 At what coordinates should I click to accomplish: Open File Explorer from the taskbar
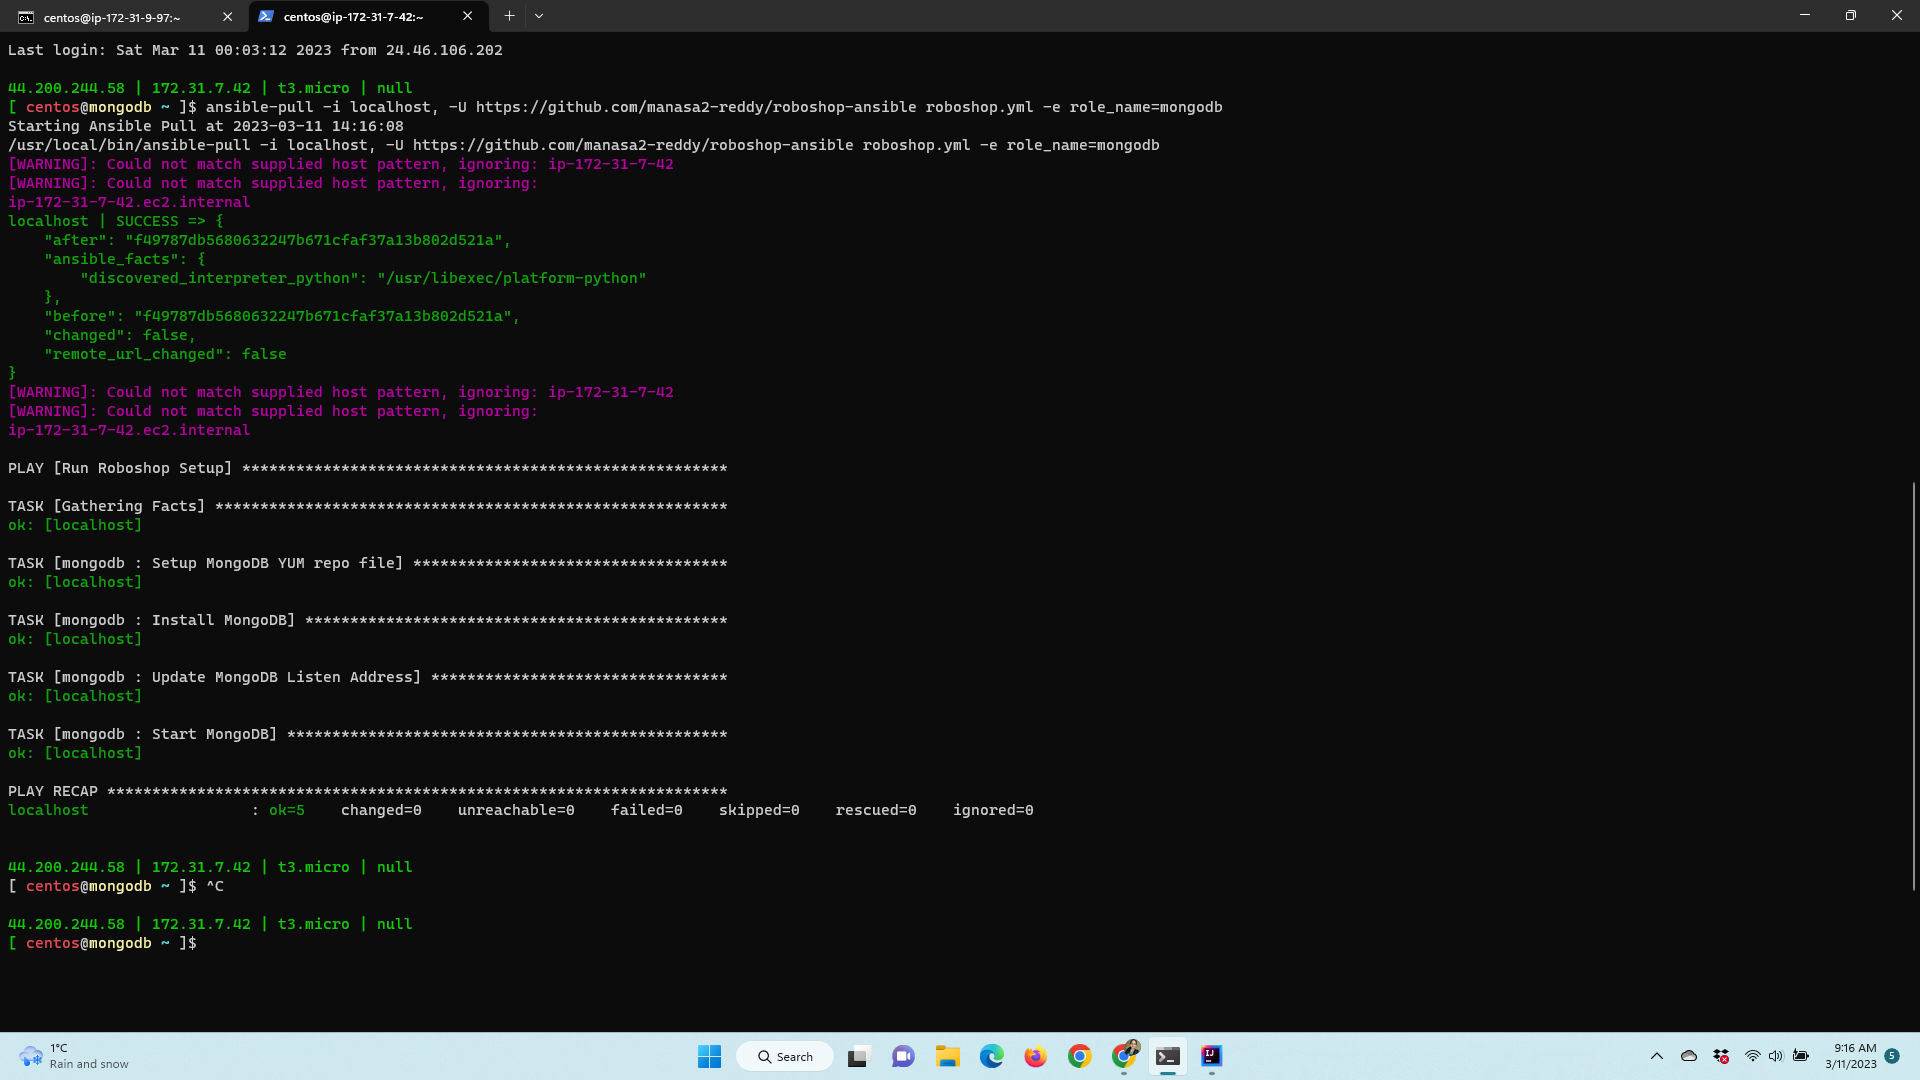(x=947, y=1056)
